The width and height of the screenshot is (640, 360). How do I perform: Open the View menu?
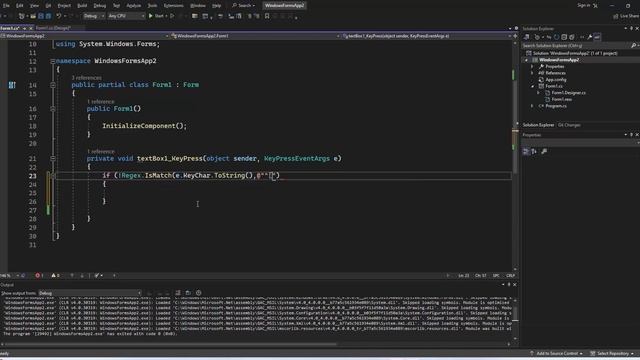[34, 6]
